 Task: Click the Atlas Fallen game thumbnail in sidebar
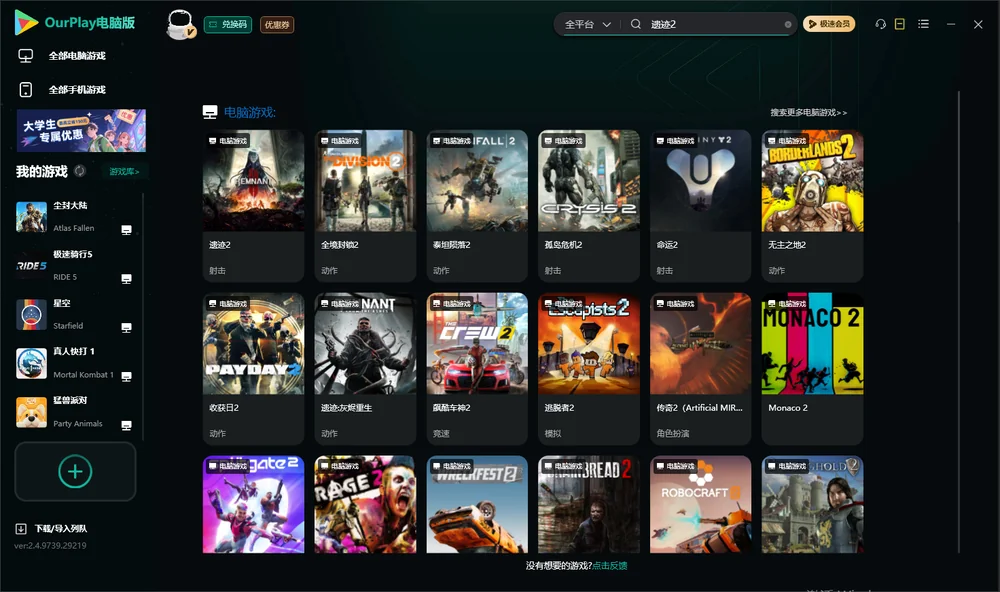(31, 217)
